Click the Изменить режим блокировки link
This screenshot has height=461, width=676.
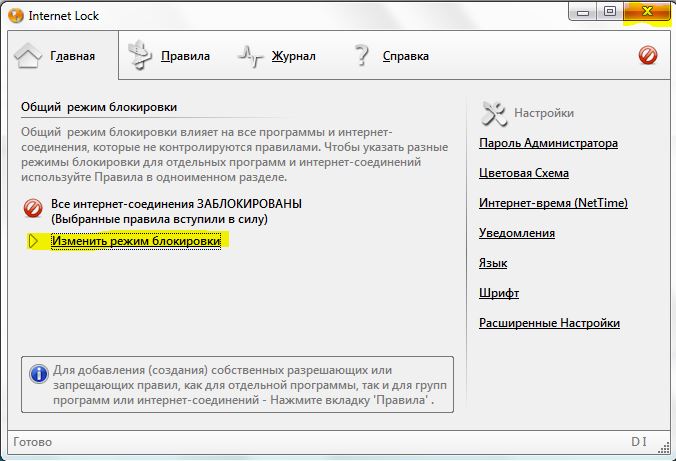[135, 241]
